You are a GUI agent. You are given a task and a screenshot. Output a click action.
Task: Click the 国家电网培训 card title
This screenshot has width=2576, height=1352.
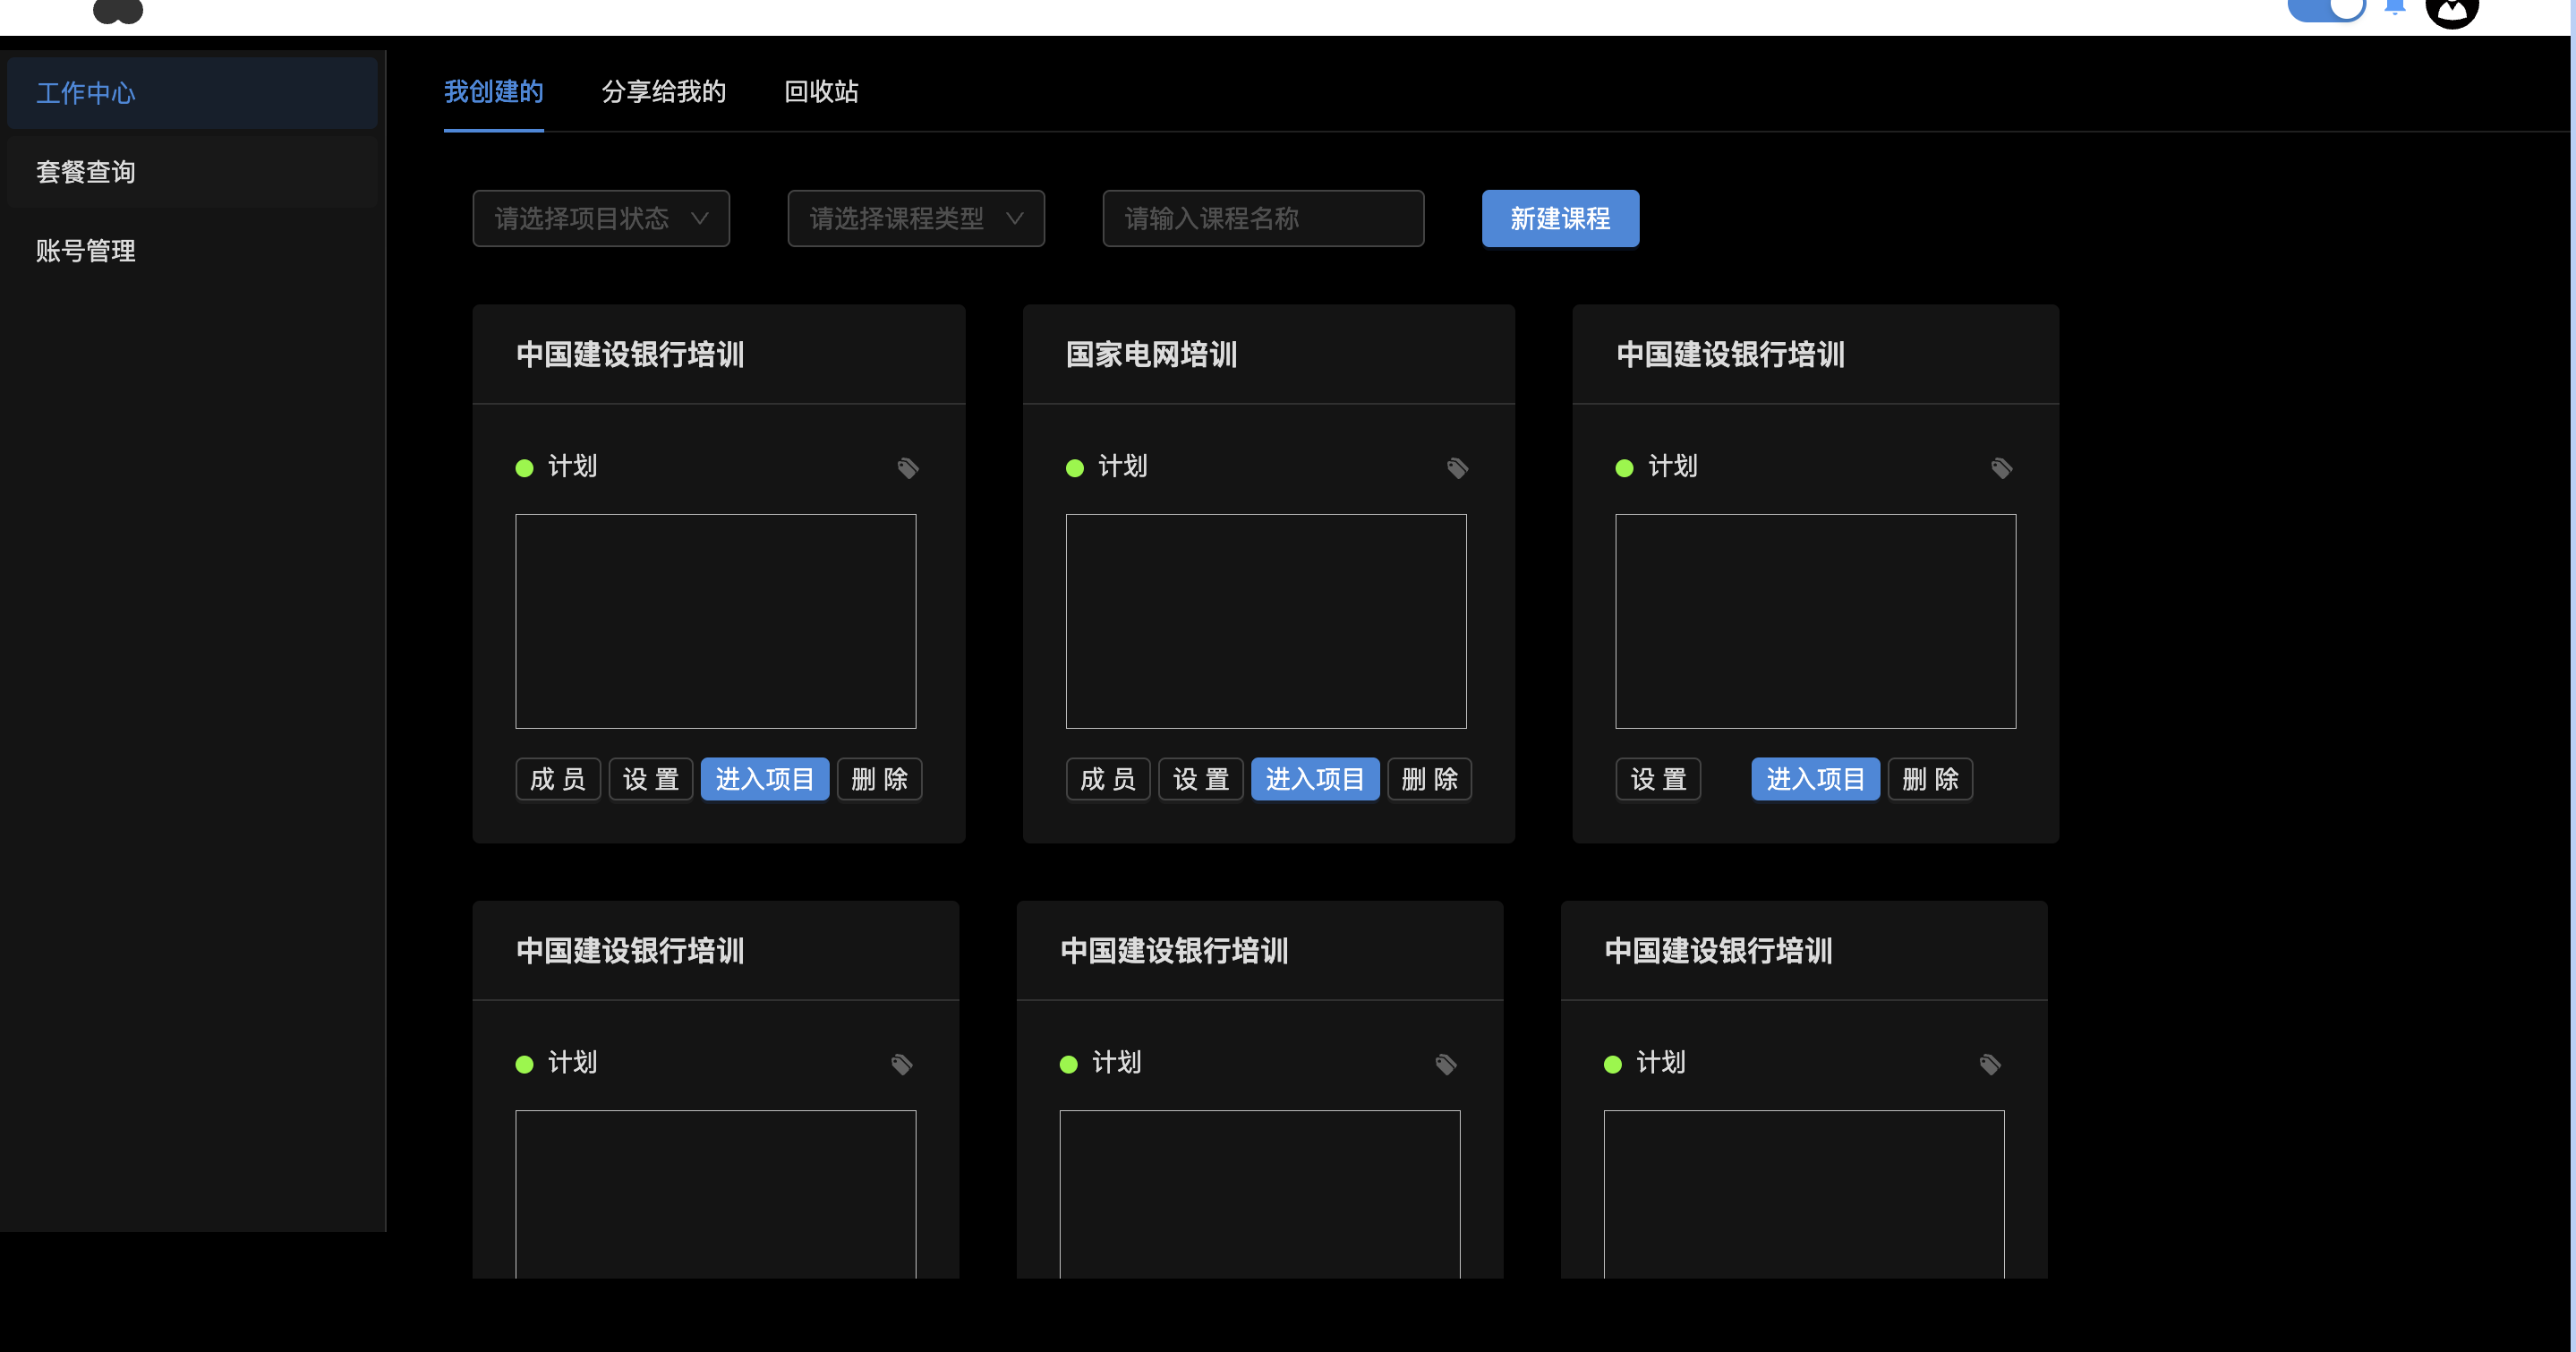click(1152, 354)
